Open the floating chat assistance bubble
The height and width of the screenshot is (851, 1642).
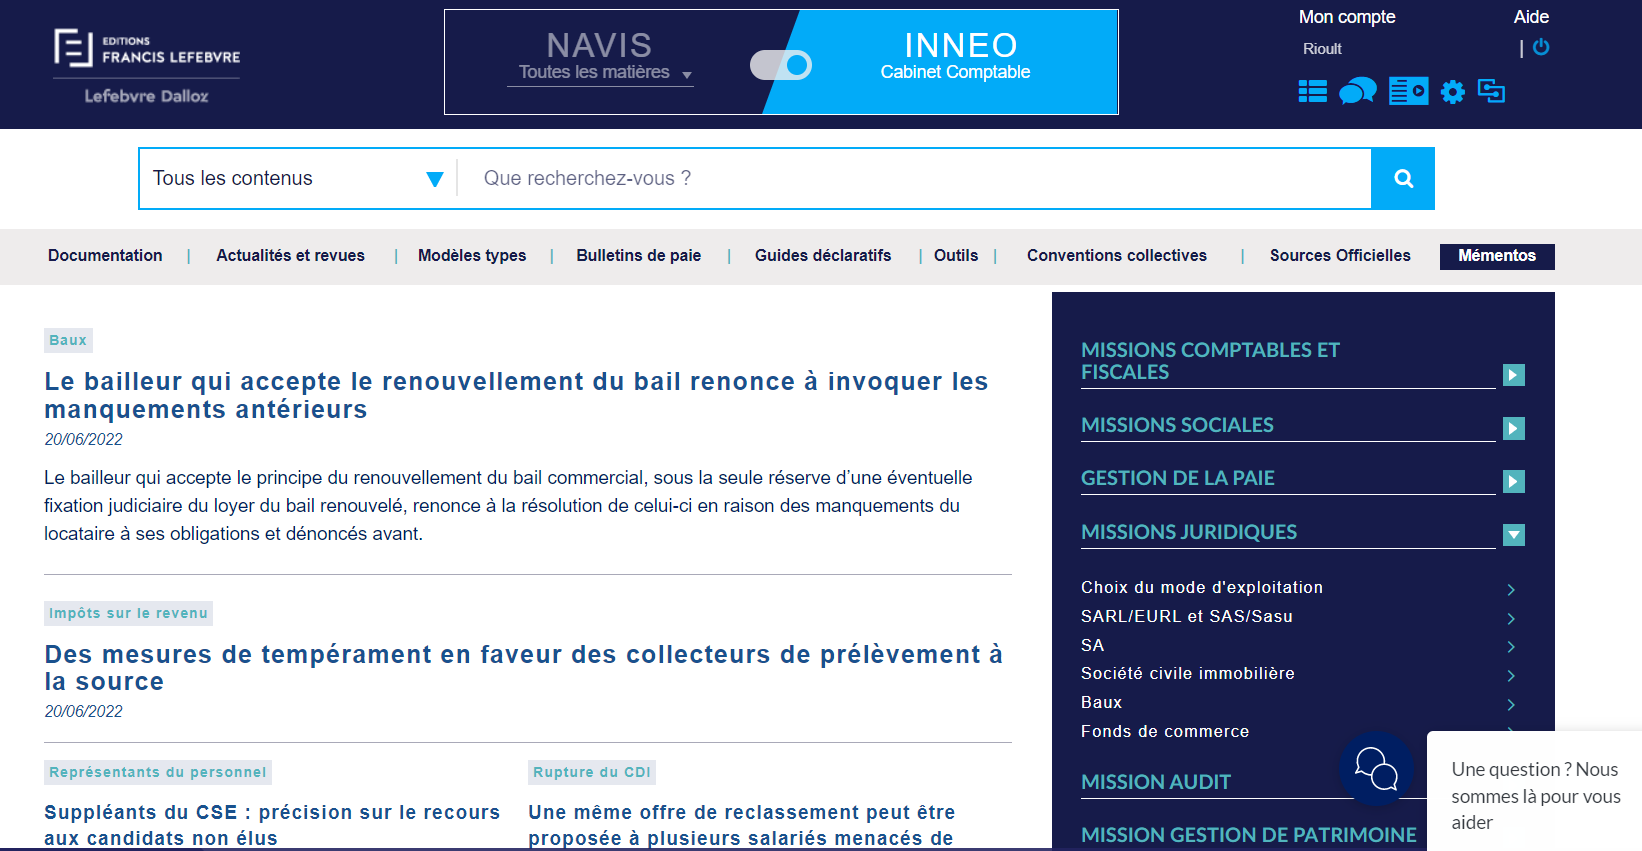(x=1376, y=768)
